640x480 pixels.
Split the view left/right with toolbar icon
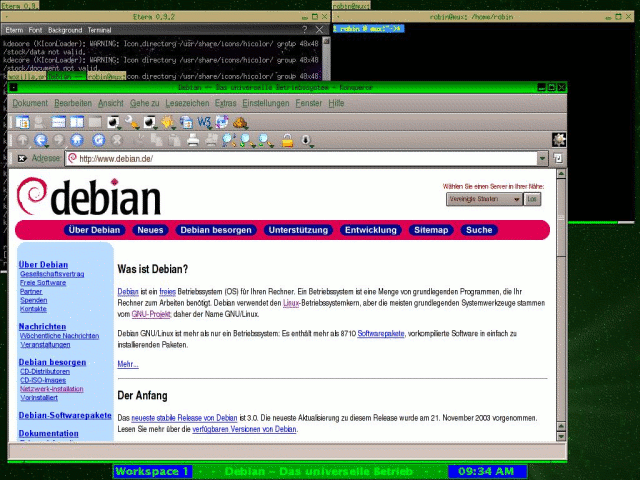77,122
